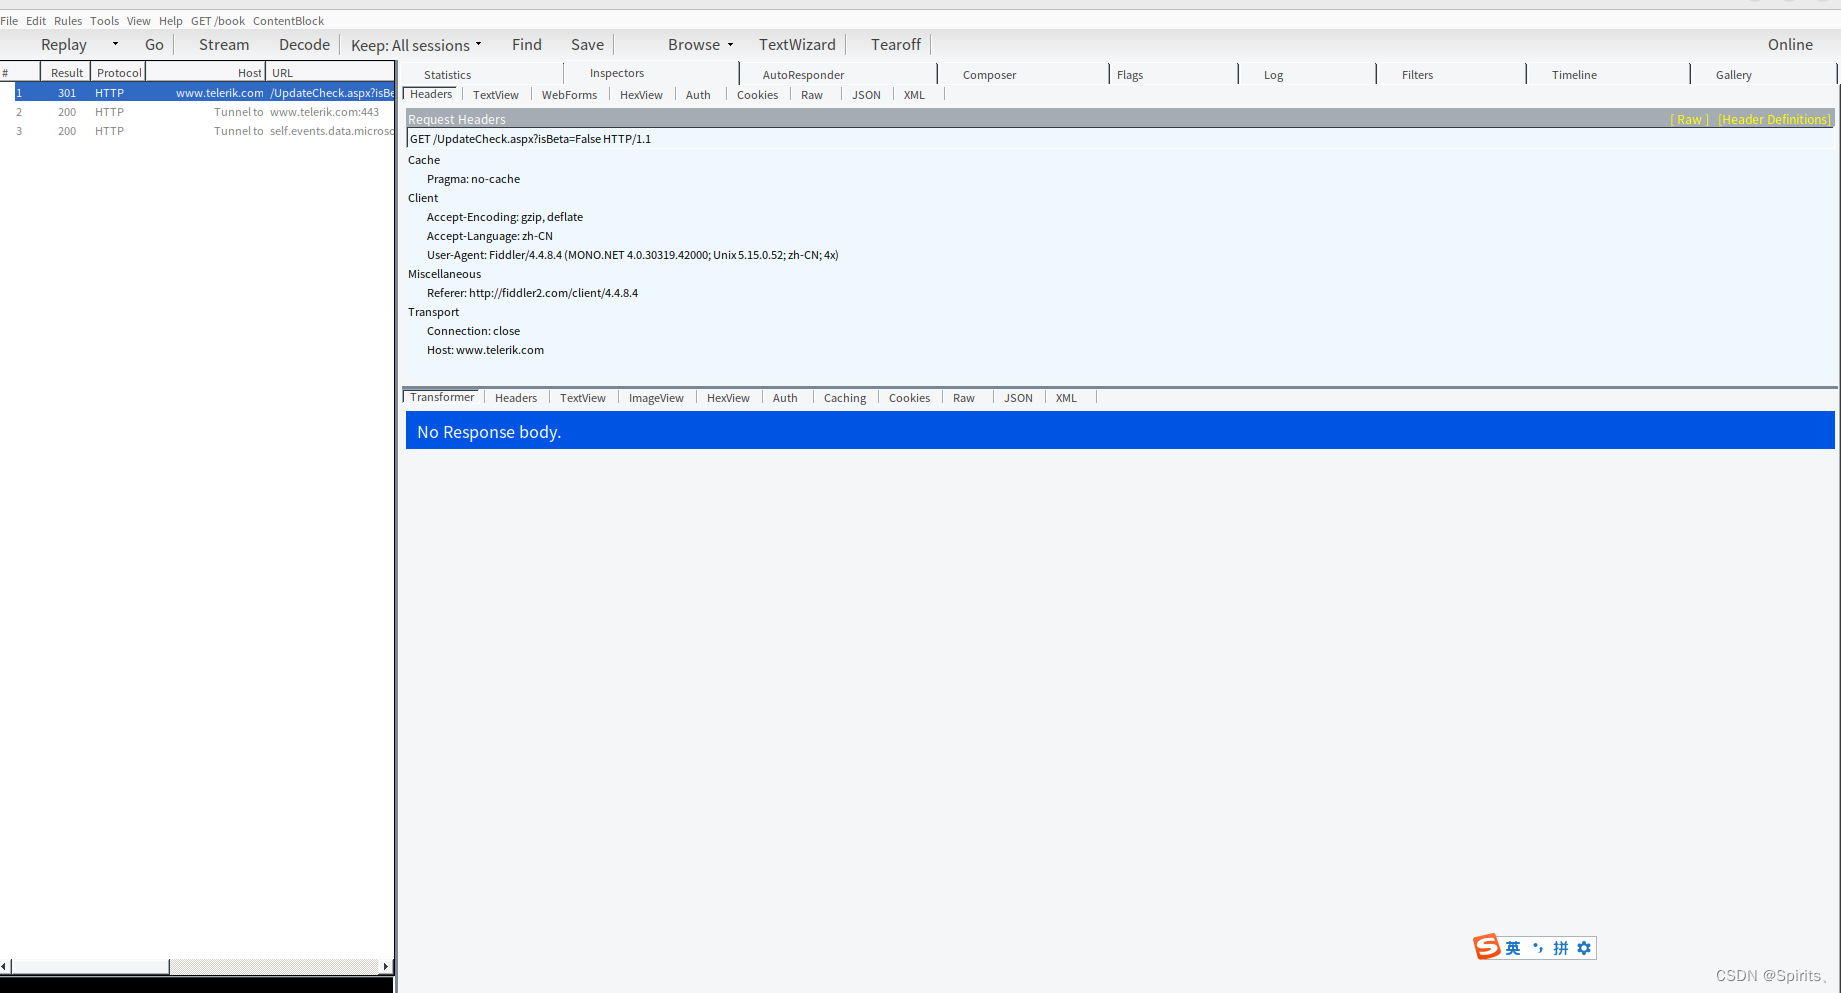Click the Go toolbar button

[x=154, y=45]
